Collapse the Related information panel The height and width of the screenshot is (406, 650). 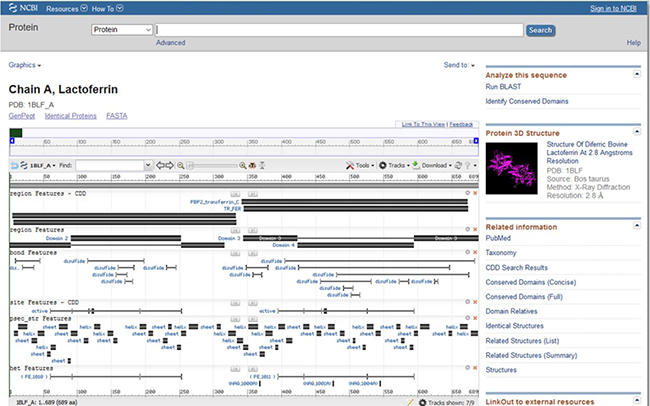[x=636, y=226]
